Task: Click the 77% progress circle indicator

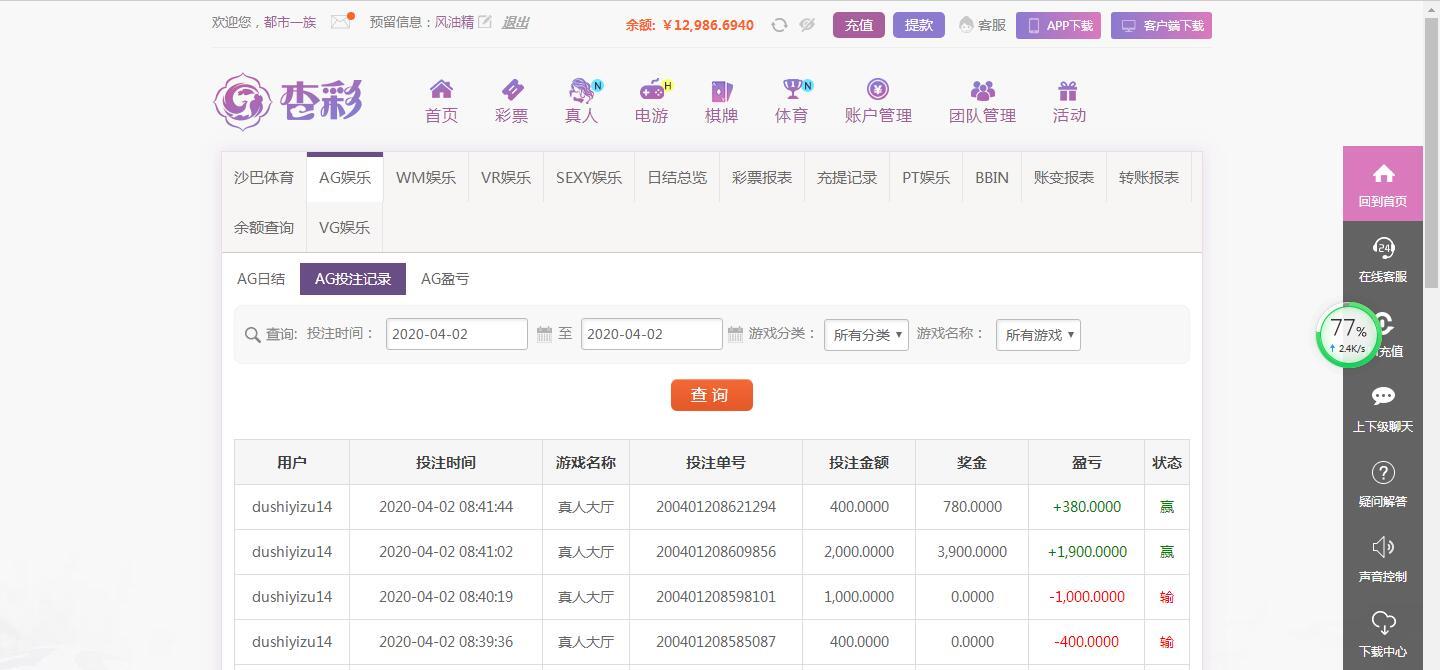Action: click(x=1348, y=336)
